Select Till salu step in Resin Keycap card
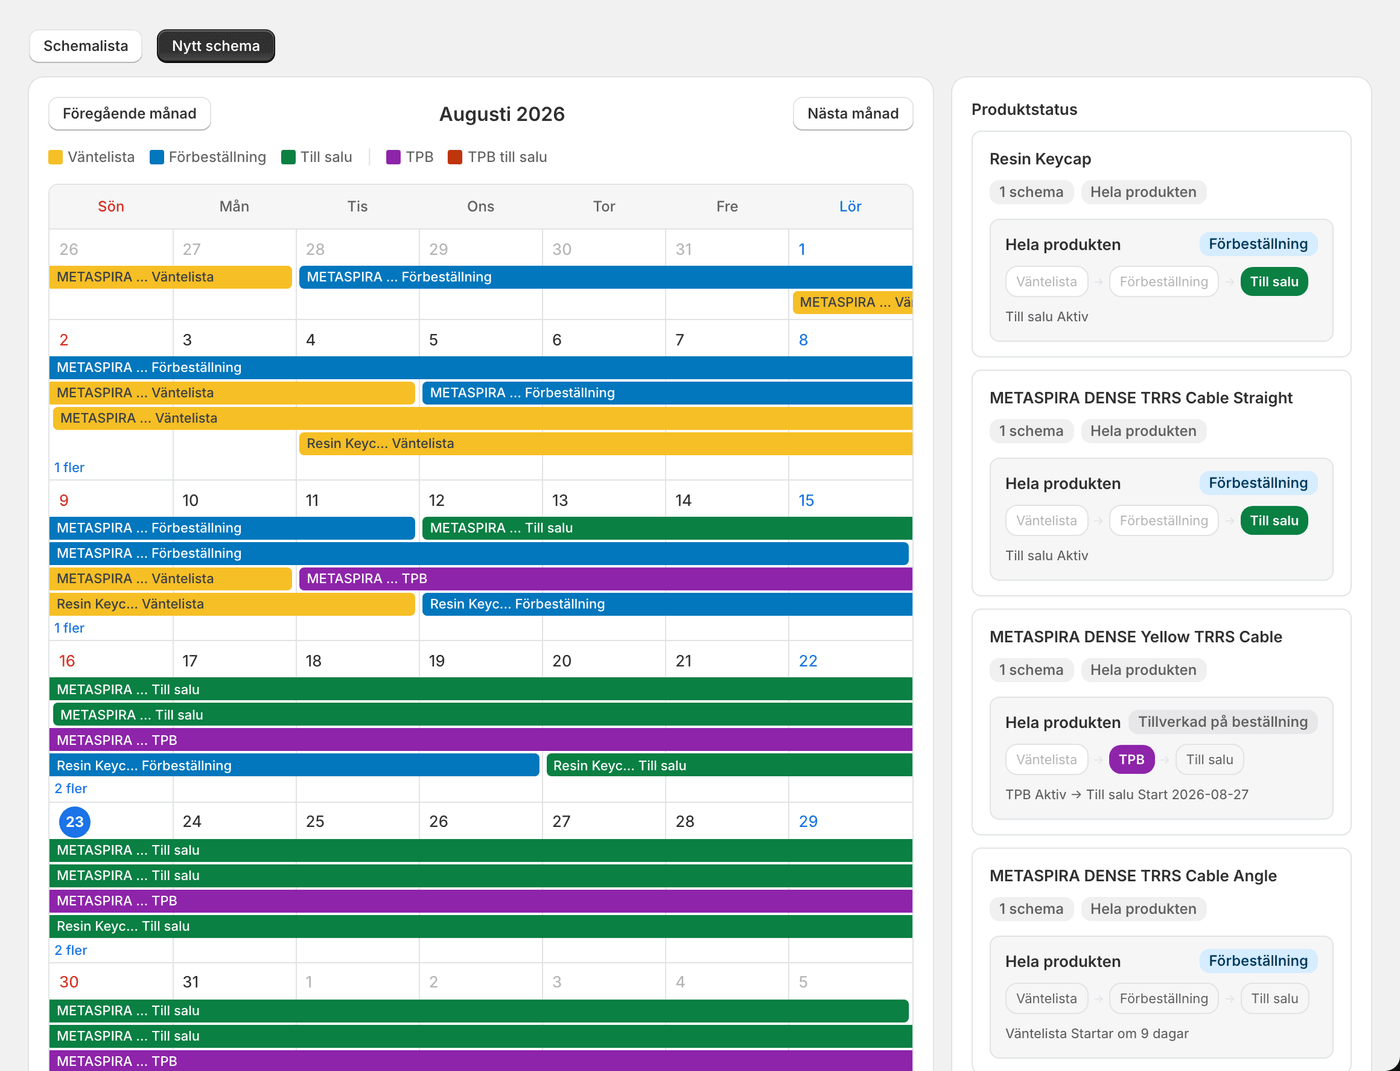 pyautogui.click(x=1274, y=282)
